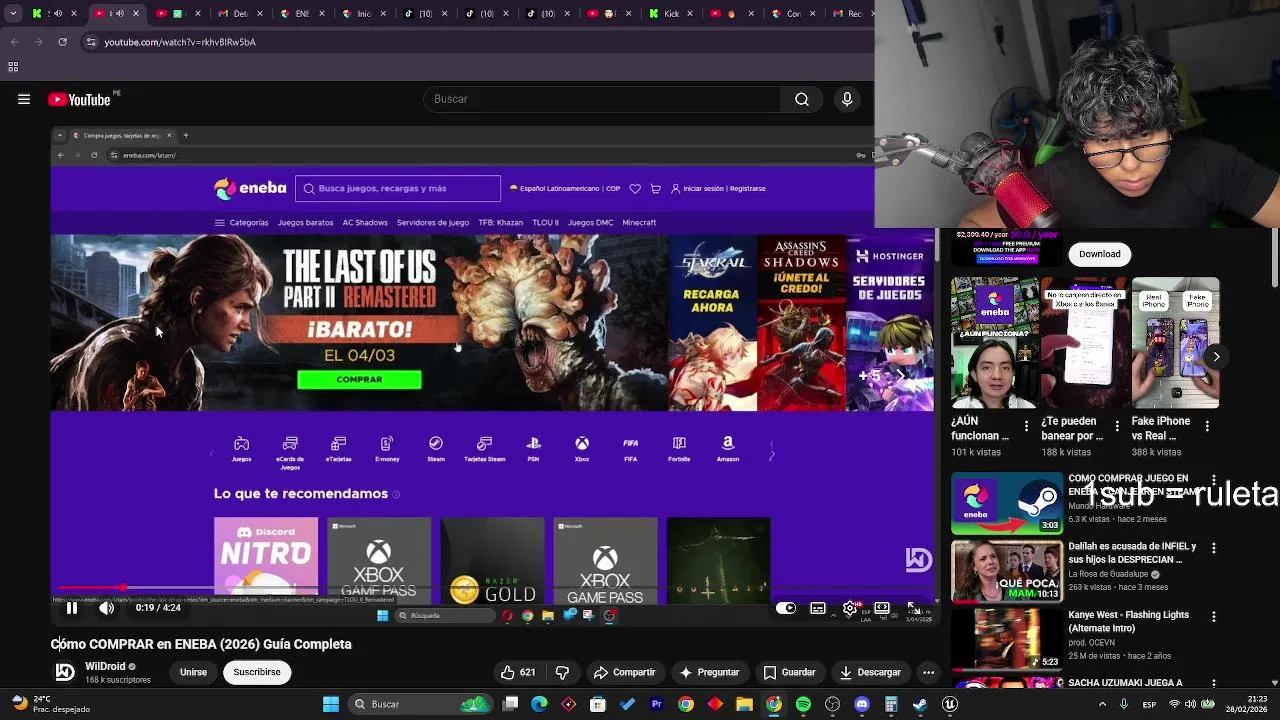Open options for Kanye West Flashing Lights

(1214, 616)
